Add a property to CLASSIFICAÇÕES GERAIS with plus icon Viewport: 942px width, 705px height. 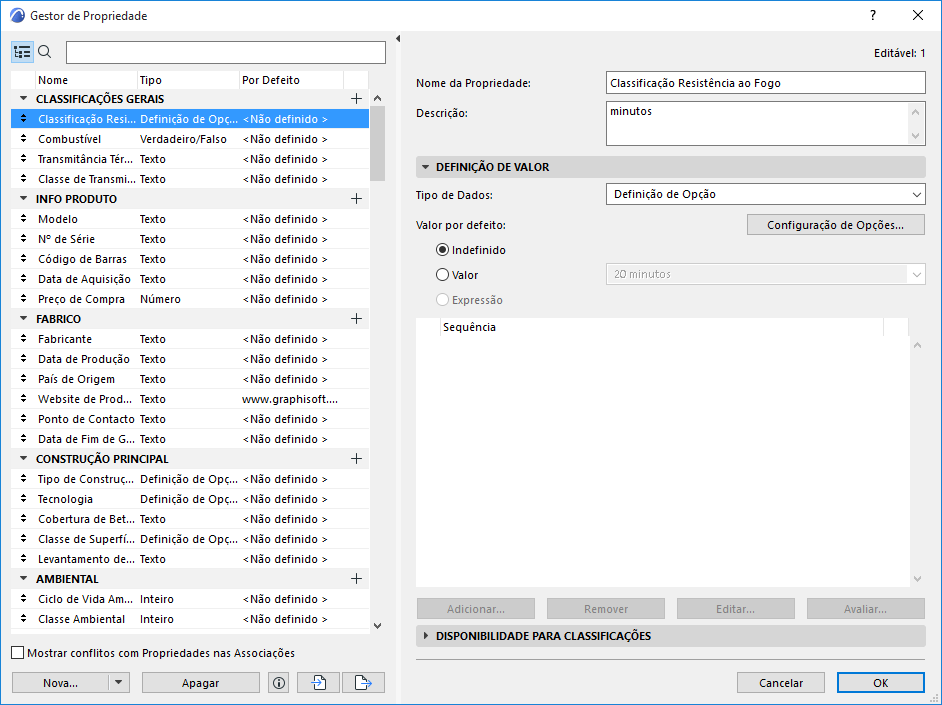point(356,98)
